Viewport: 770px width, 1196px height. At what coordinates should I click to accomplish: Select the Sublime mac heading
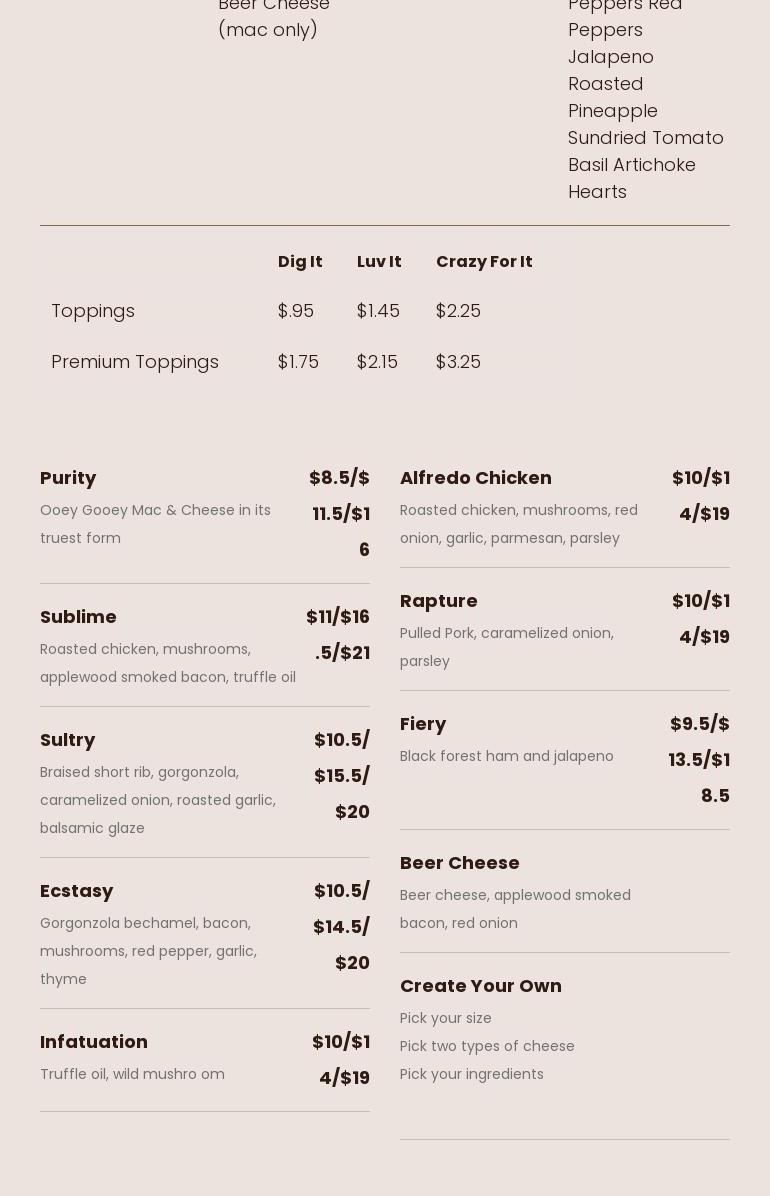pos(78,617)
